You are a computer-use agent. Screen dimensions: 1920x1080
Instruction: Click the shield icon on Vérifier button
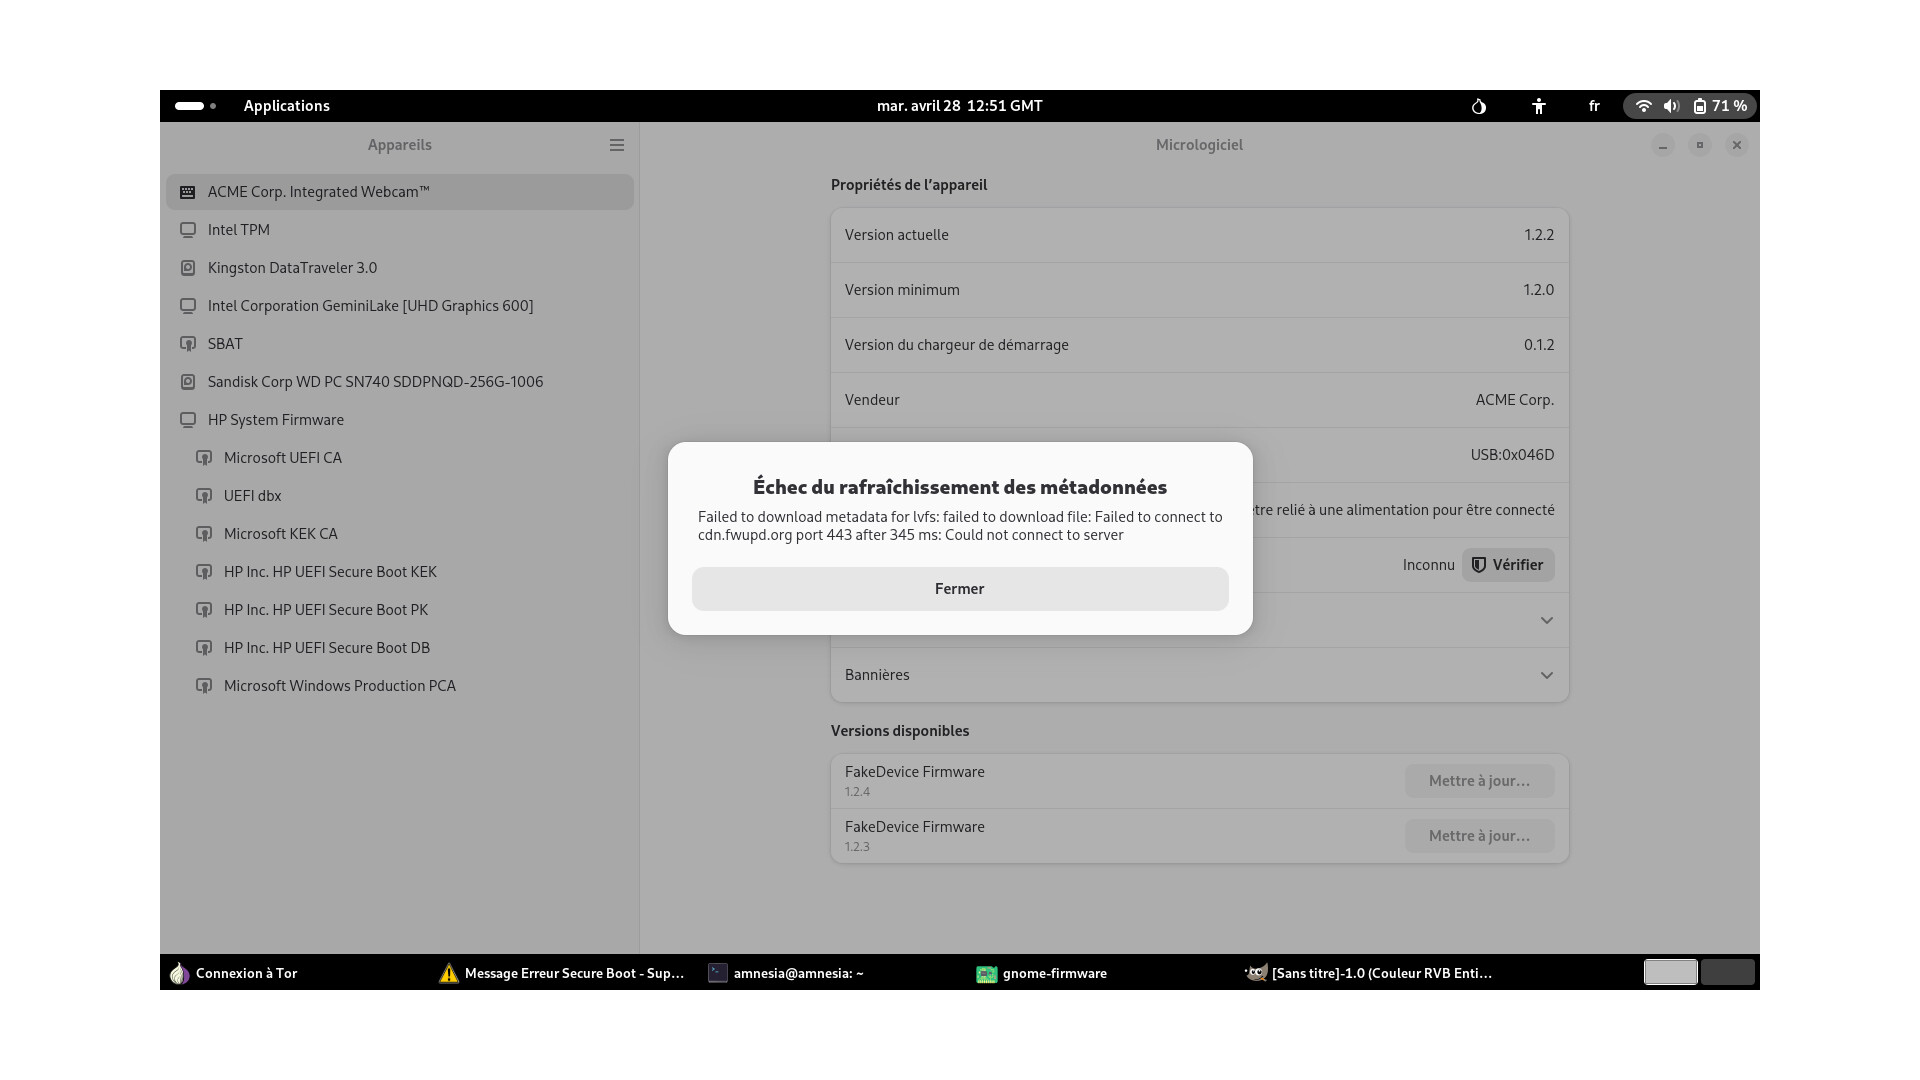tap(1479, 565)
